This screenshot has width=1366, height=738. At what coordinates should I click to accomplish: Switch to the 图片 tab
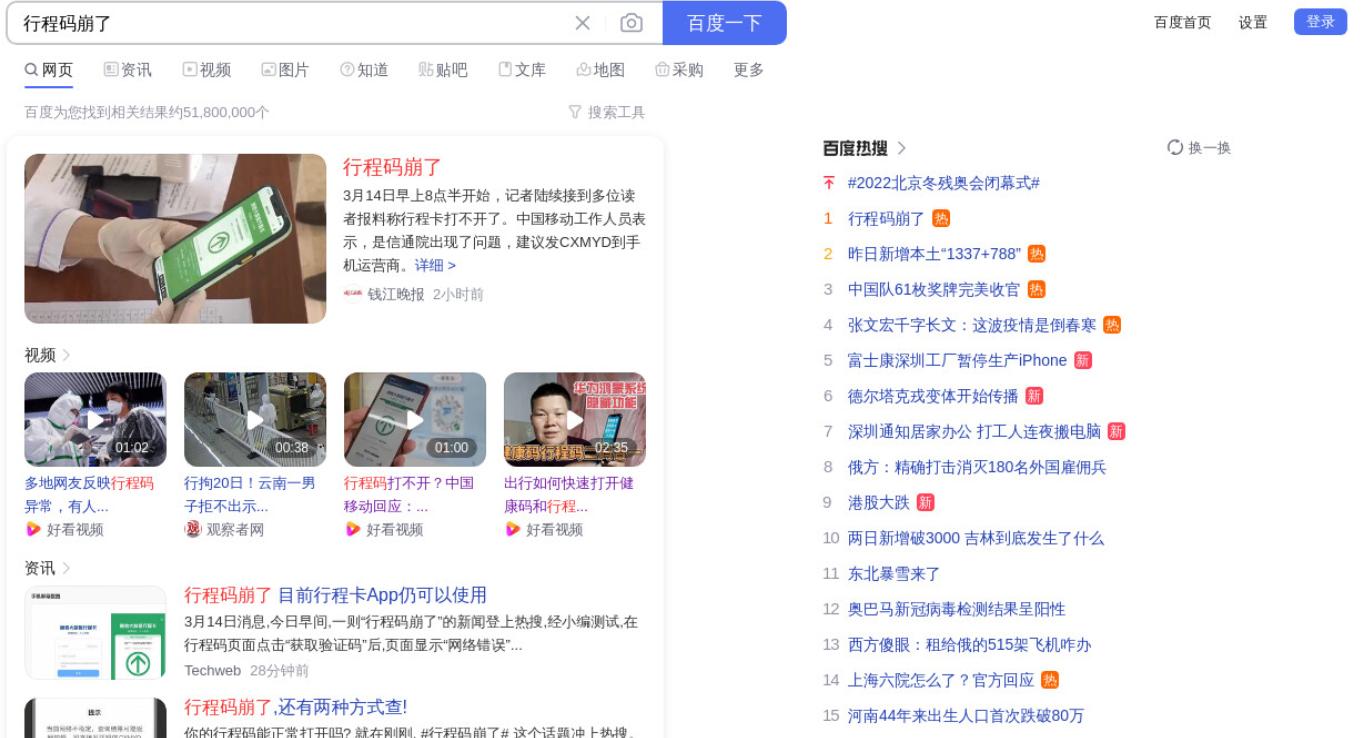(x=285, y=70)
